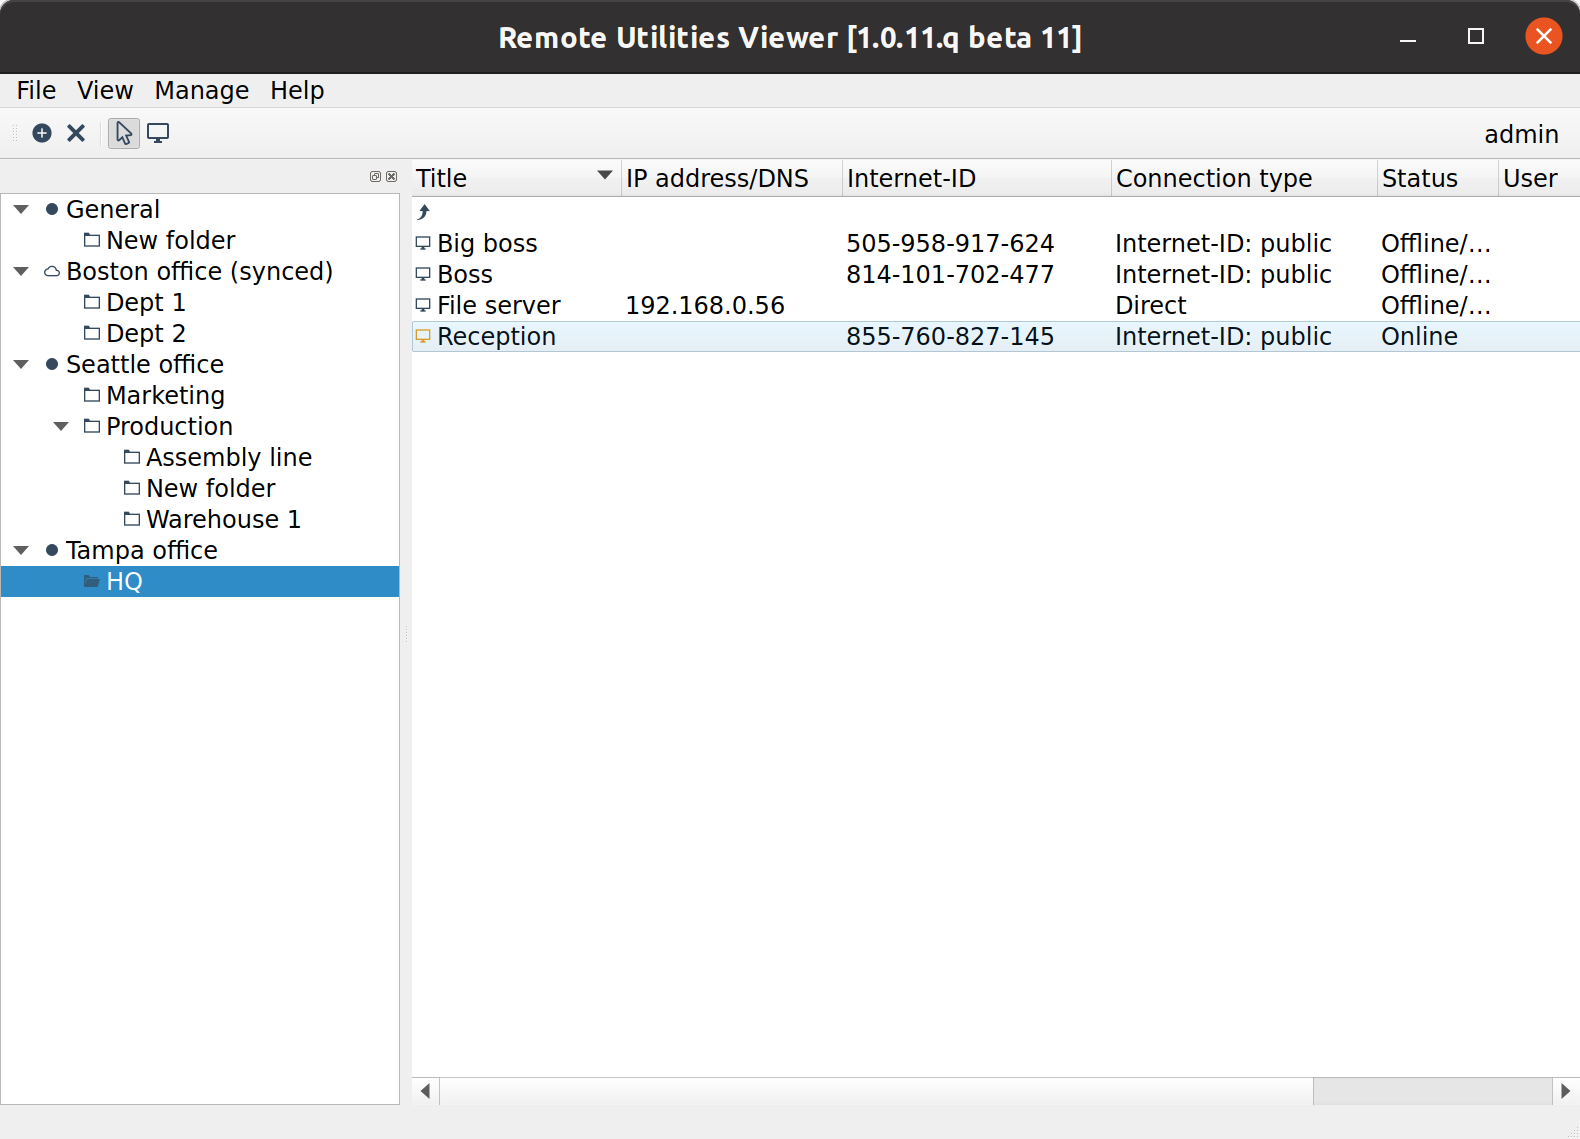
Task: Click the Big boss computer icon
Action: tap(423, 244)
